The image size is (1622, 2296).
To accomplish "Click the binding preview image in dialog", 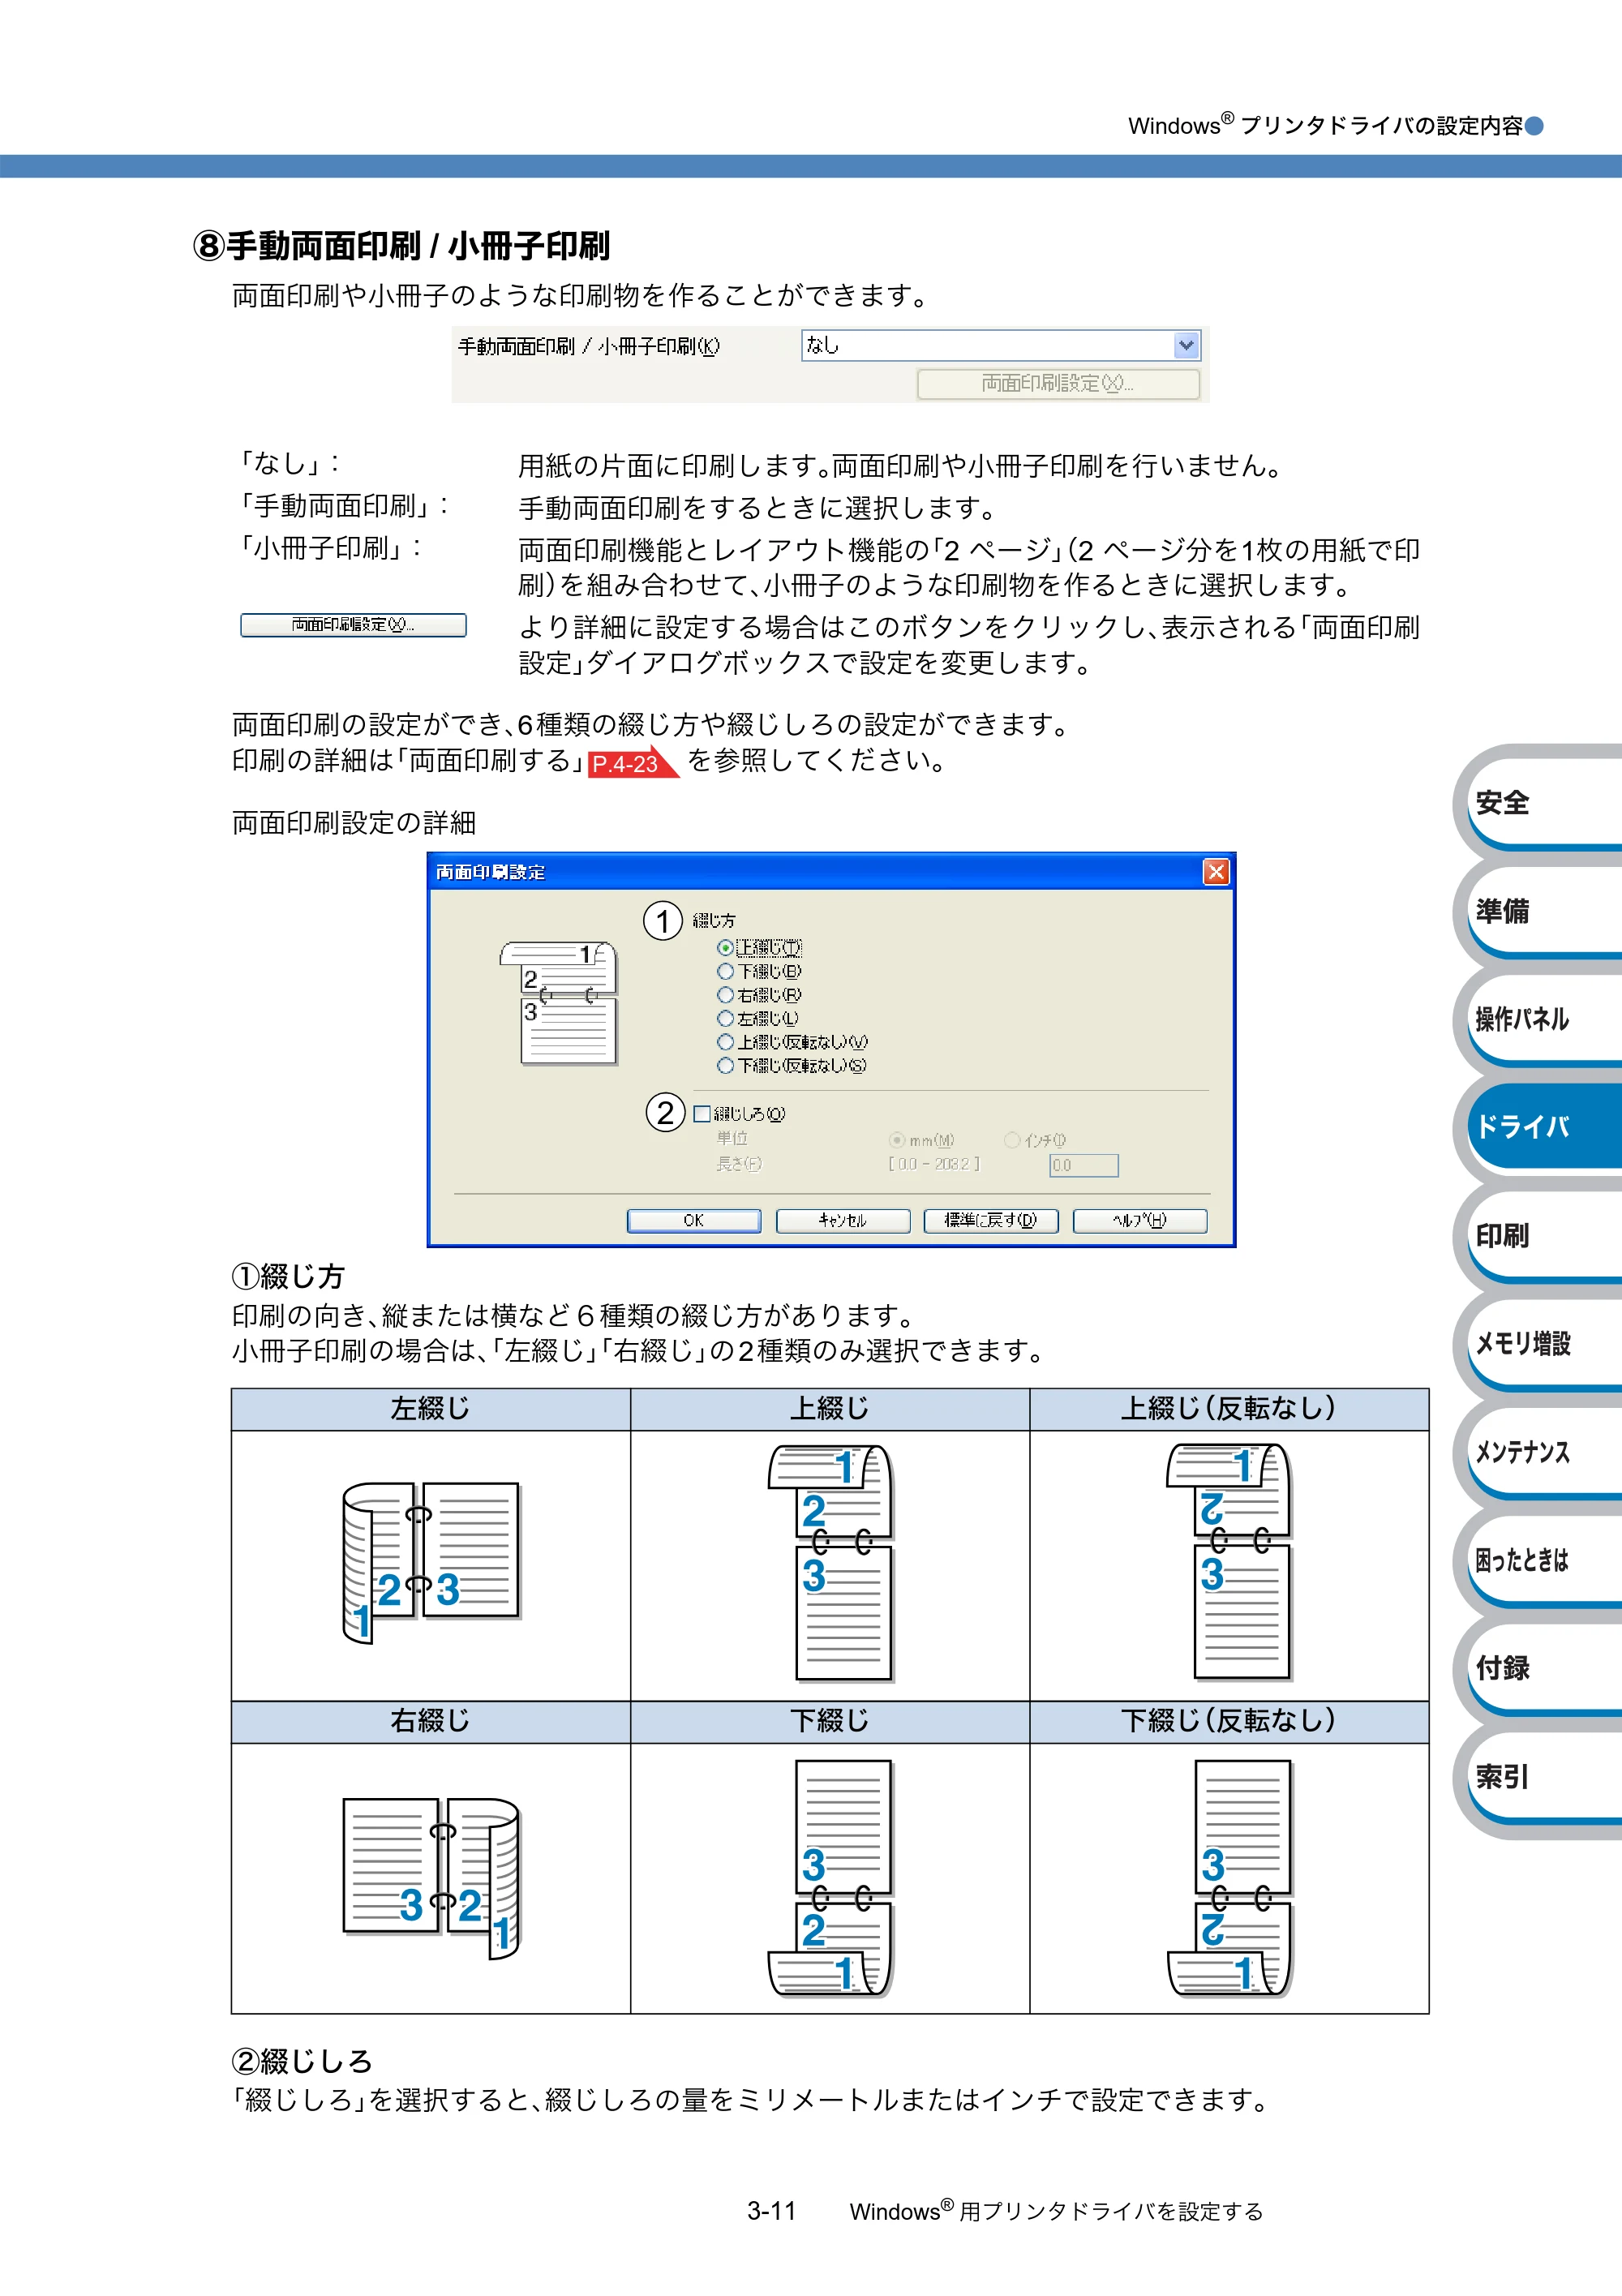I will 558,1002.
